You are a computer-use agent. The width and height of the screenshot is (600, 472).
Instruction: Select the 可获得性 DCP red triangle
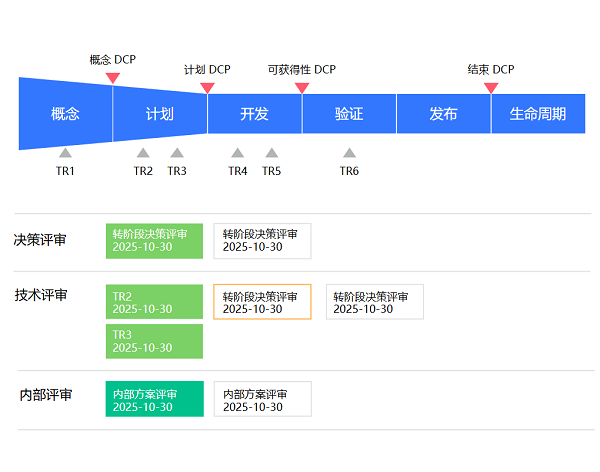(x=302, y=88)
